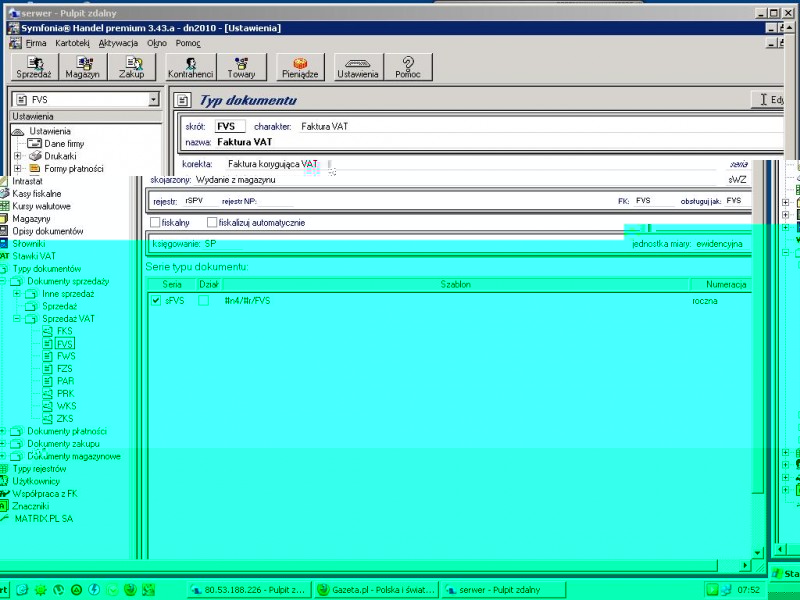Image resolution: width=800 pixels, height=600 pixels.
Task: Select Dane firmy in settings tree
Action: 64,144
